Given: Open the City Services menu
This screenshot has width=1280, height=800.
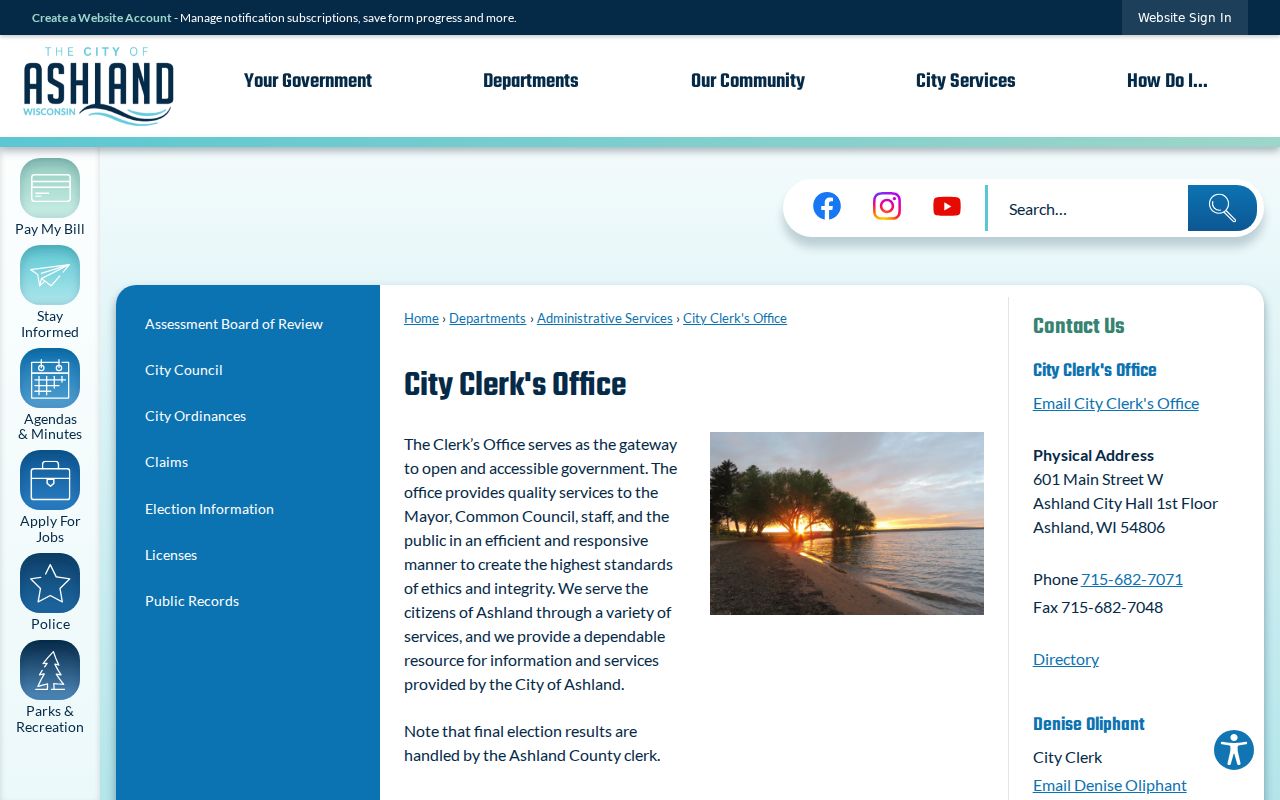Looking at the screenshot, I should tap(966, 81).
